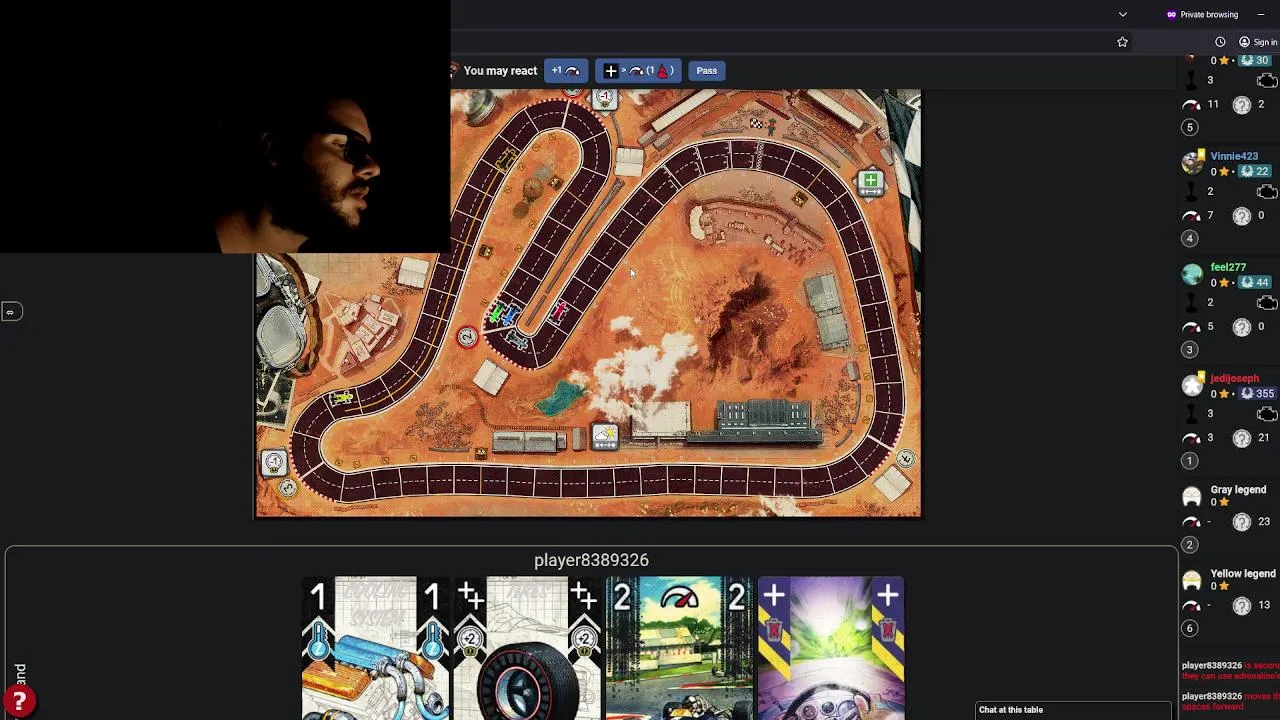Click the weather token near the grandstand

[604, 435]
